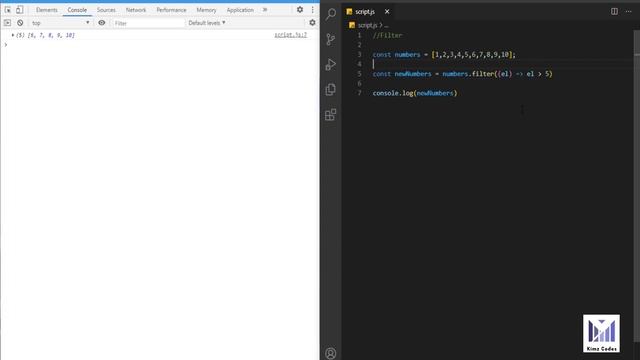Select script.js in the breadcrumb bar
This screenshot has width=640, height=360.
click(x=367, y=25)
